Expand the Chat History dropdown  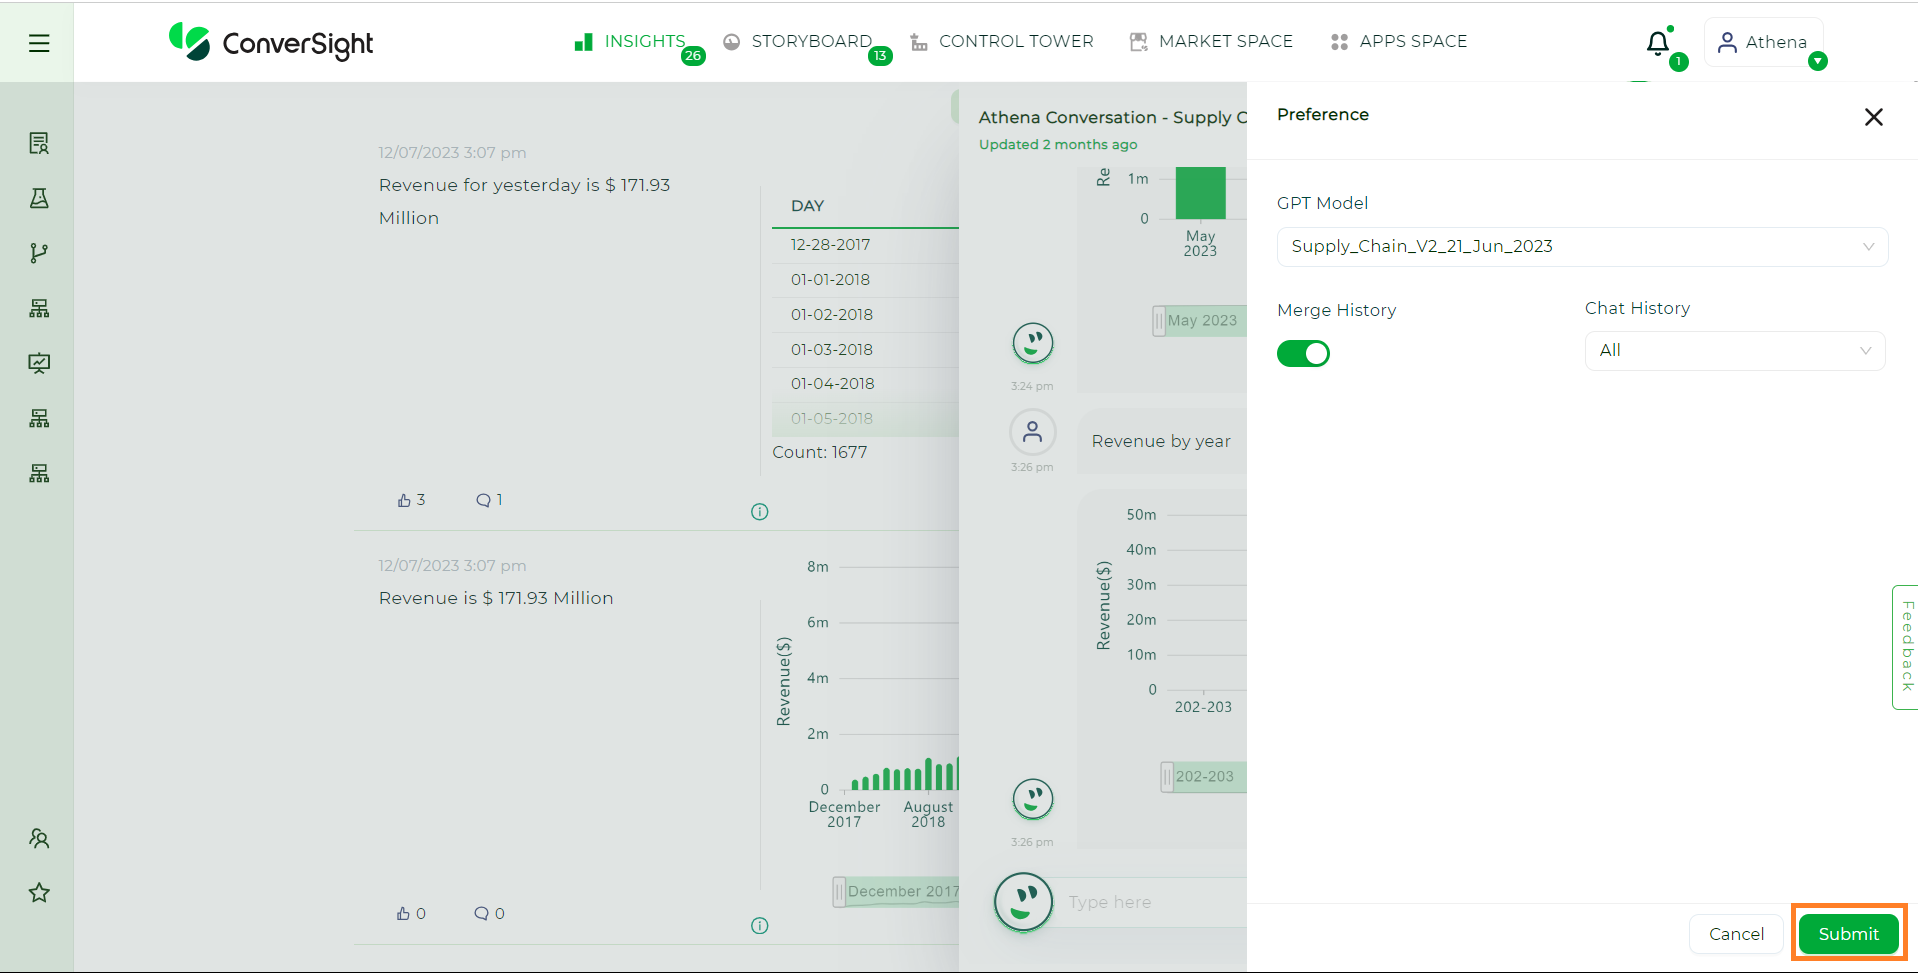1734,351
